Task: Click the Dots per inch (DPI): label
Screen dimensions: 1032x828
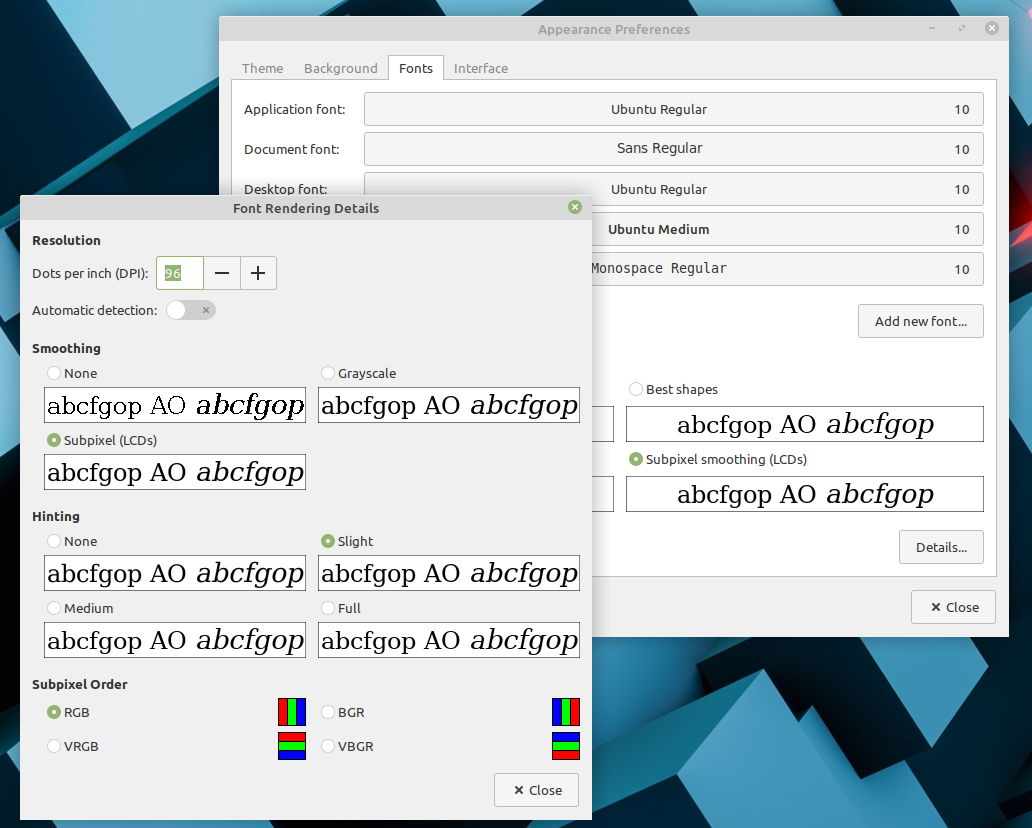Action: (x=90, y=273)
